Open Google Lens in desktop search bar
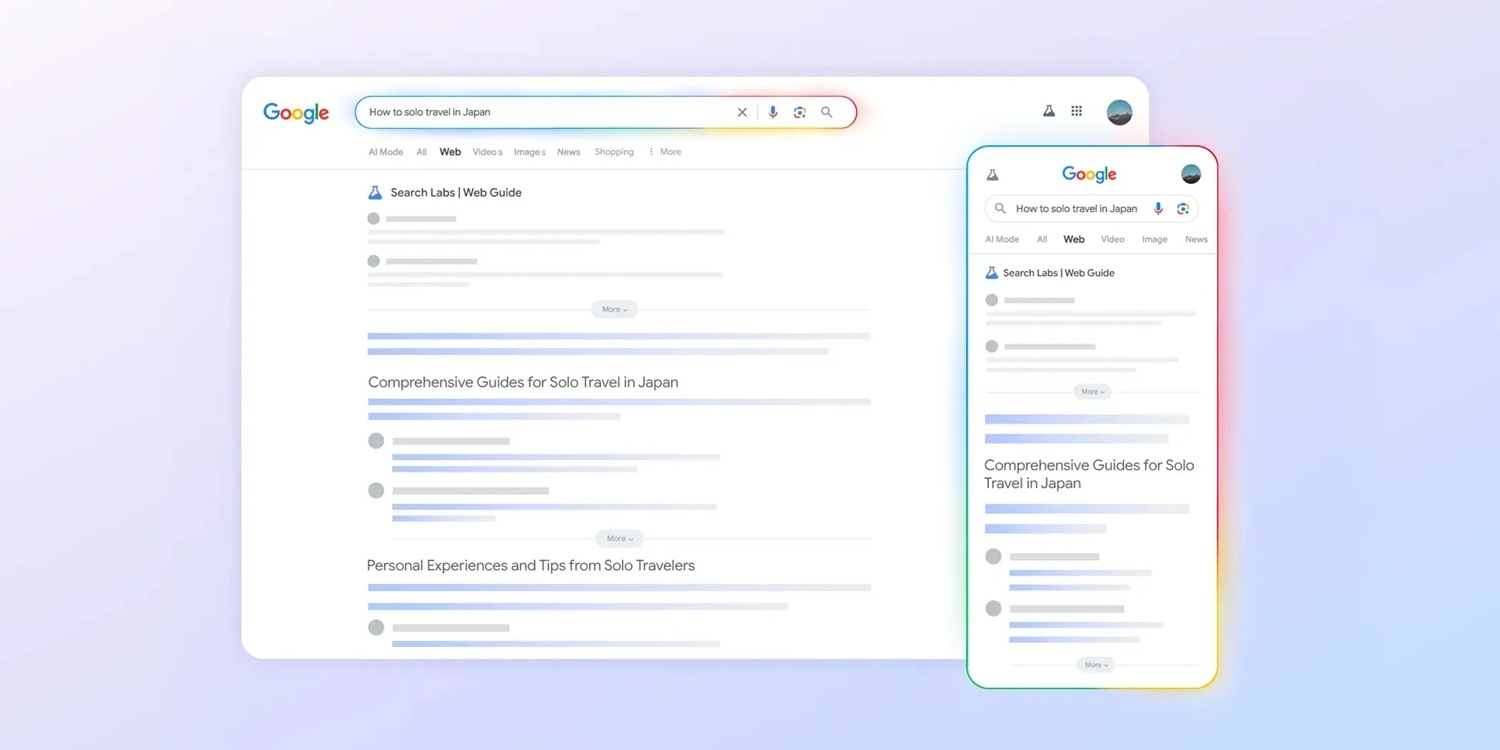Viewport: 1500px width, 750px height. pos(800,112)
